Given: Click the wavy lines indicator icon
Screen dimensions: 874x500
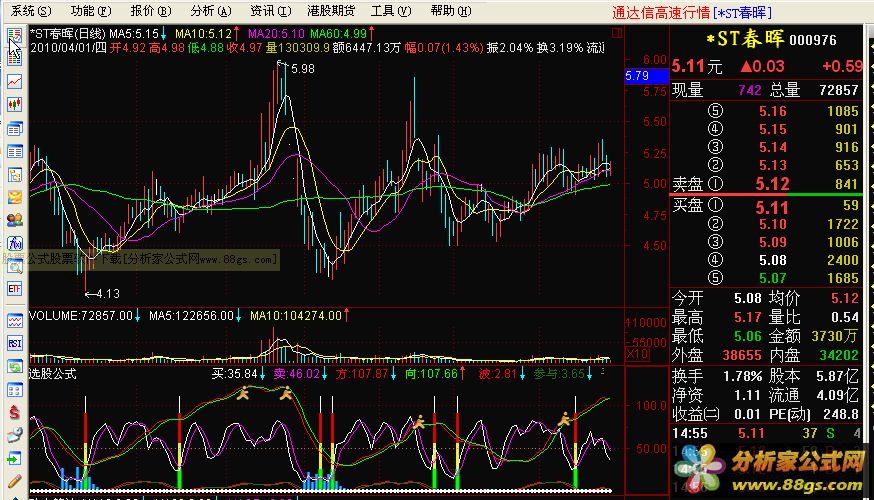Looking at the screenshot, I should point(14,321).
